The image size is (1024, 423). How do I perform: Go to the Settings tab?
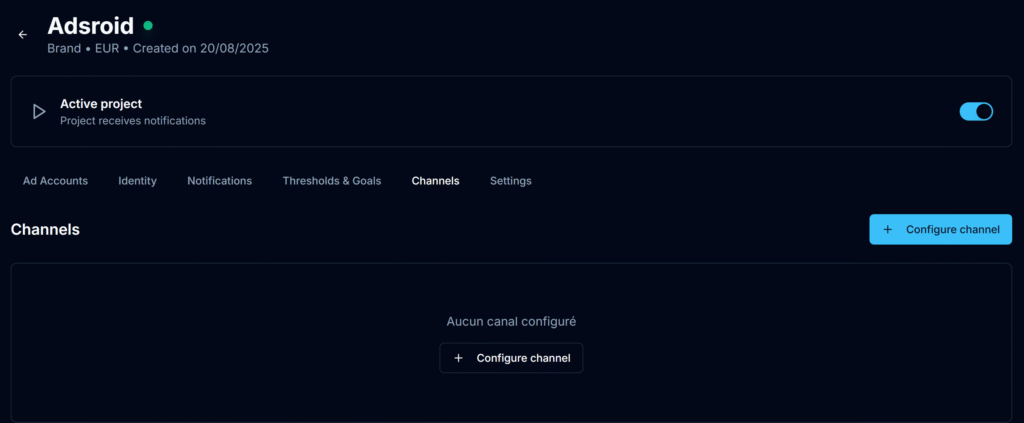click(511, 181)
